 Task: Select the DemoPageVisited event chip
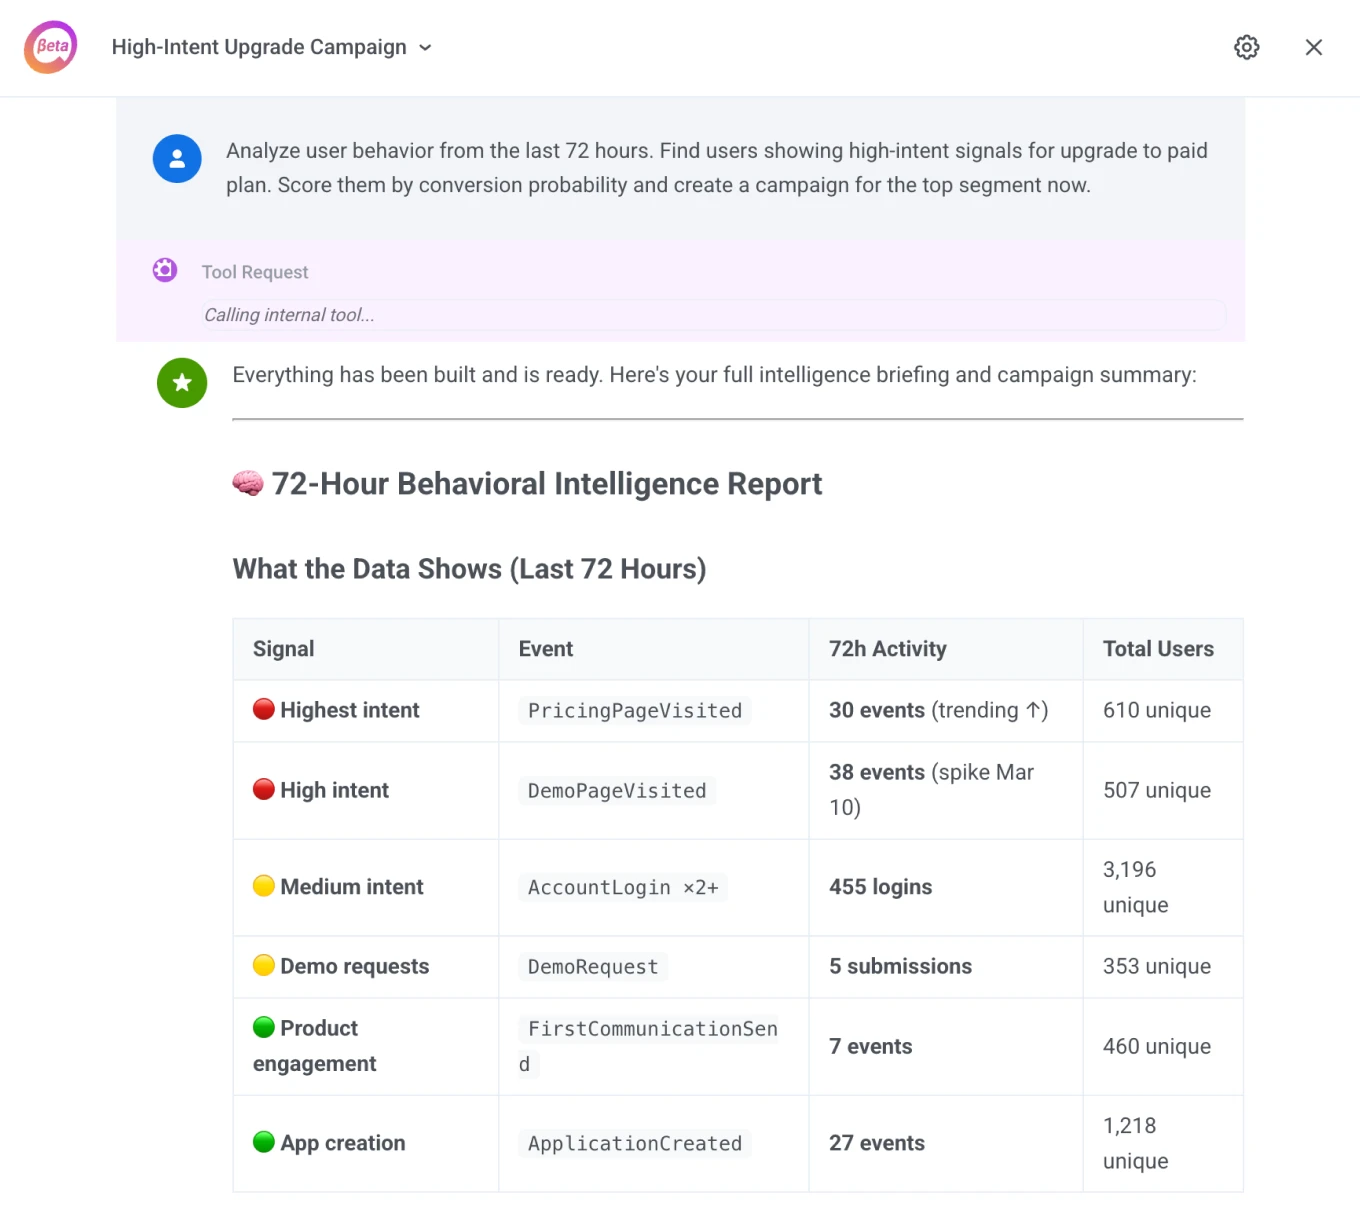coord(616,790)
